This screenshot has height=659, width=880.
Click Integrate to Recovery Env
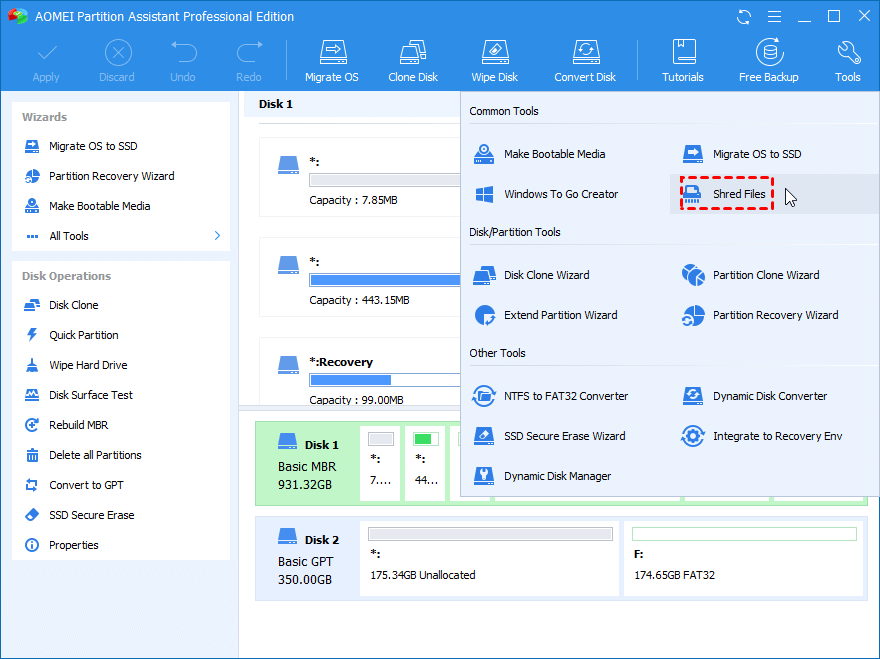click(777, 436)
